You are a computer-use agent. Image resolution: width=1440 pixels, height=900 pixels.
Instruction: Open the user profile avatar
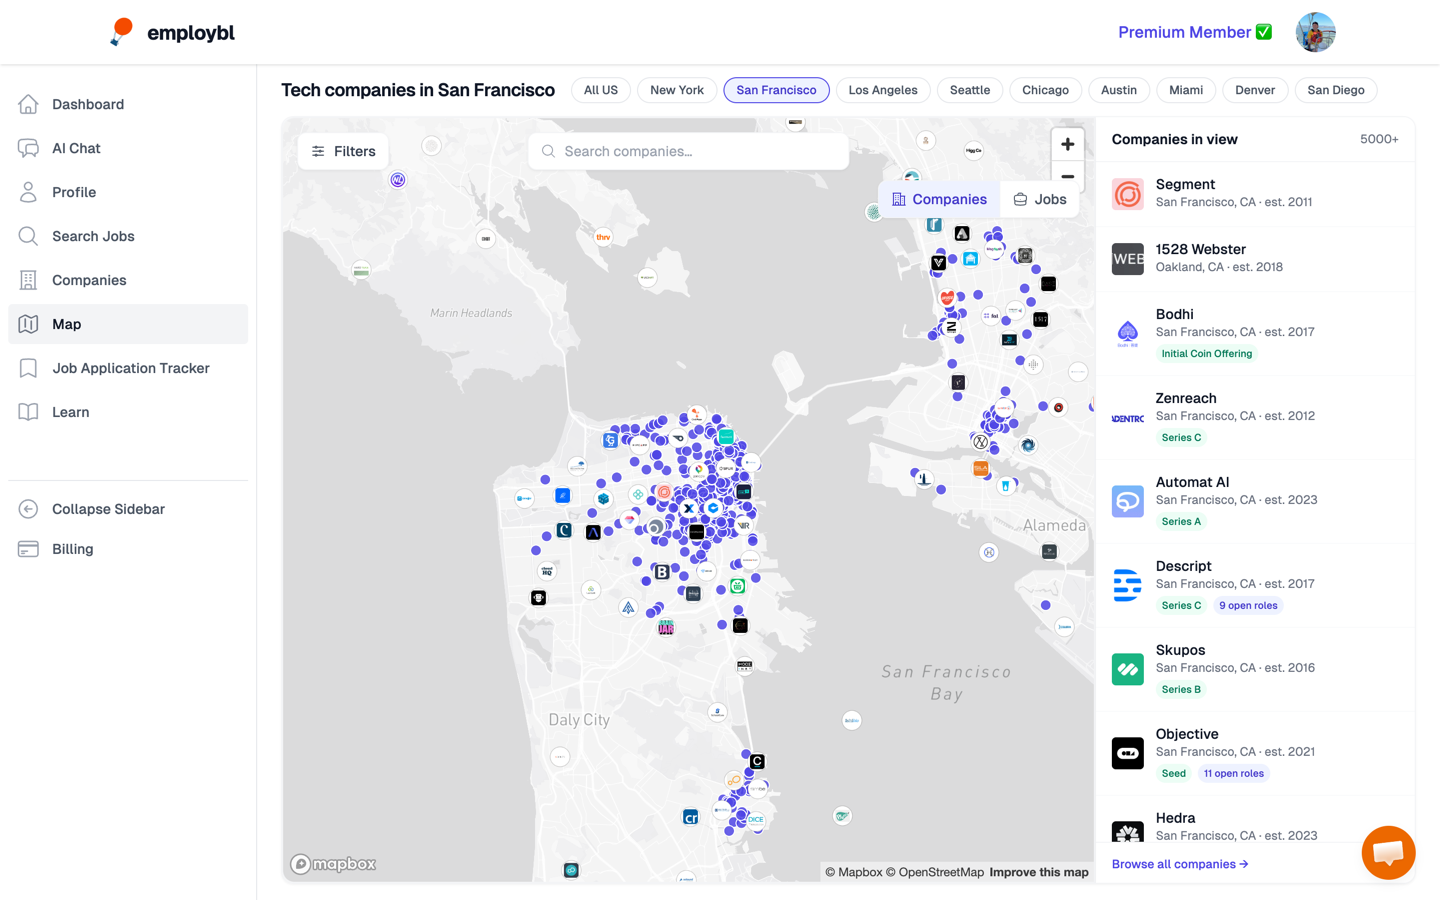[x=1315, y=32]
